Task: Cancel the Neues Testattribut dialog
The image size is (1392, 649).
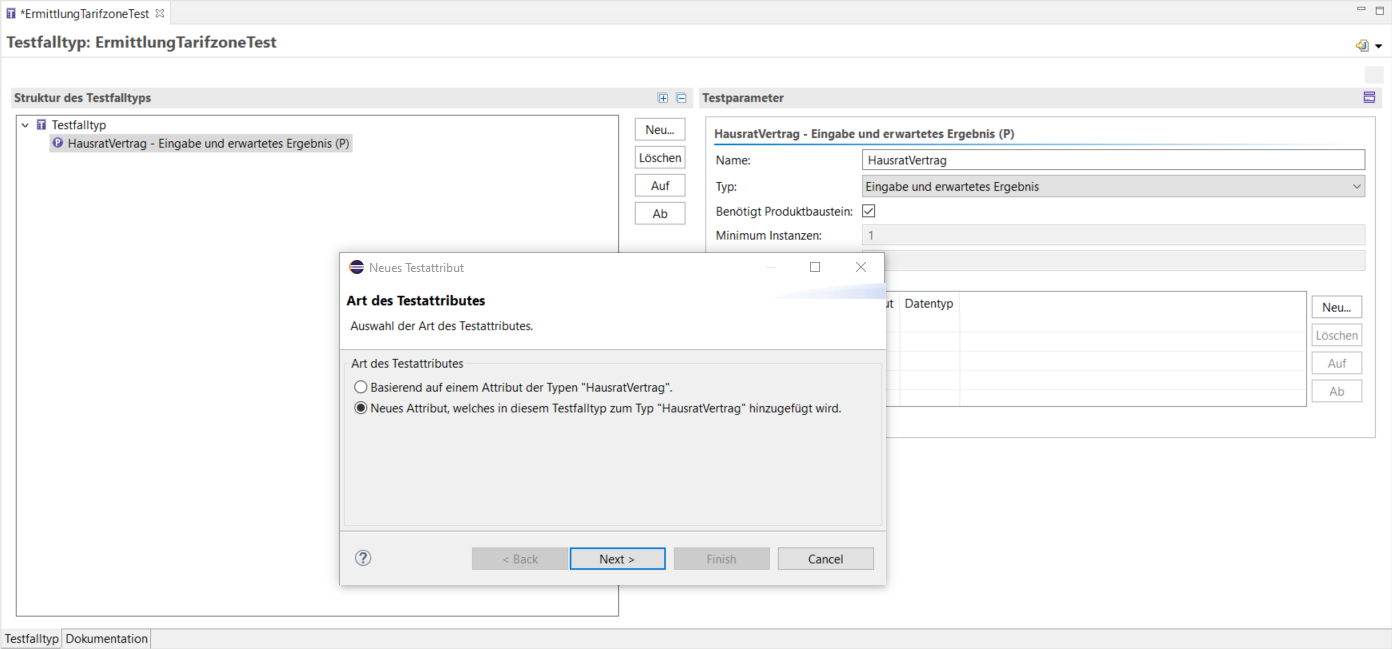Action: coord(825,559)
